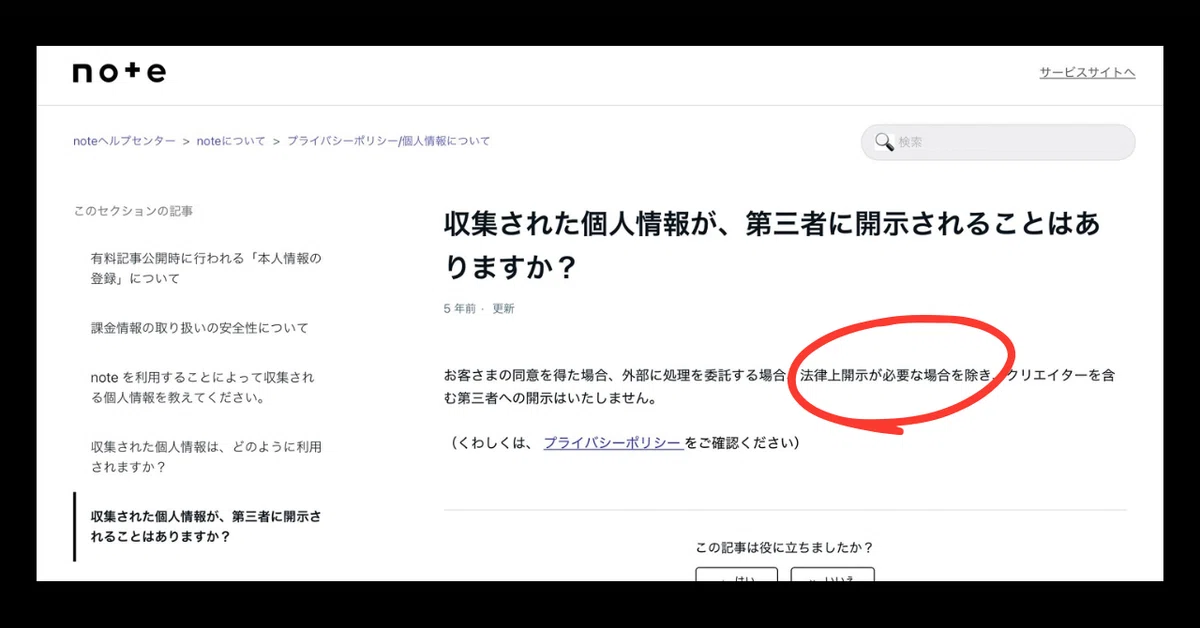Image resolution: width=1200 pixels, height=628 pixels.
Task: Click the 検索 search field
Action: [998, 142]
